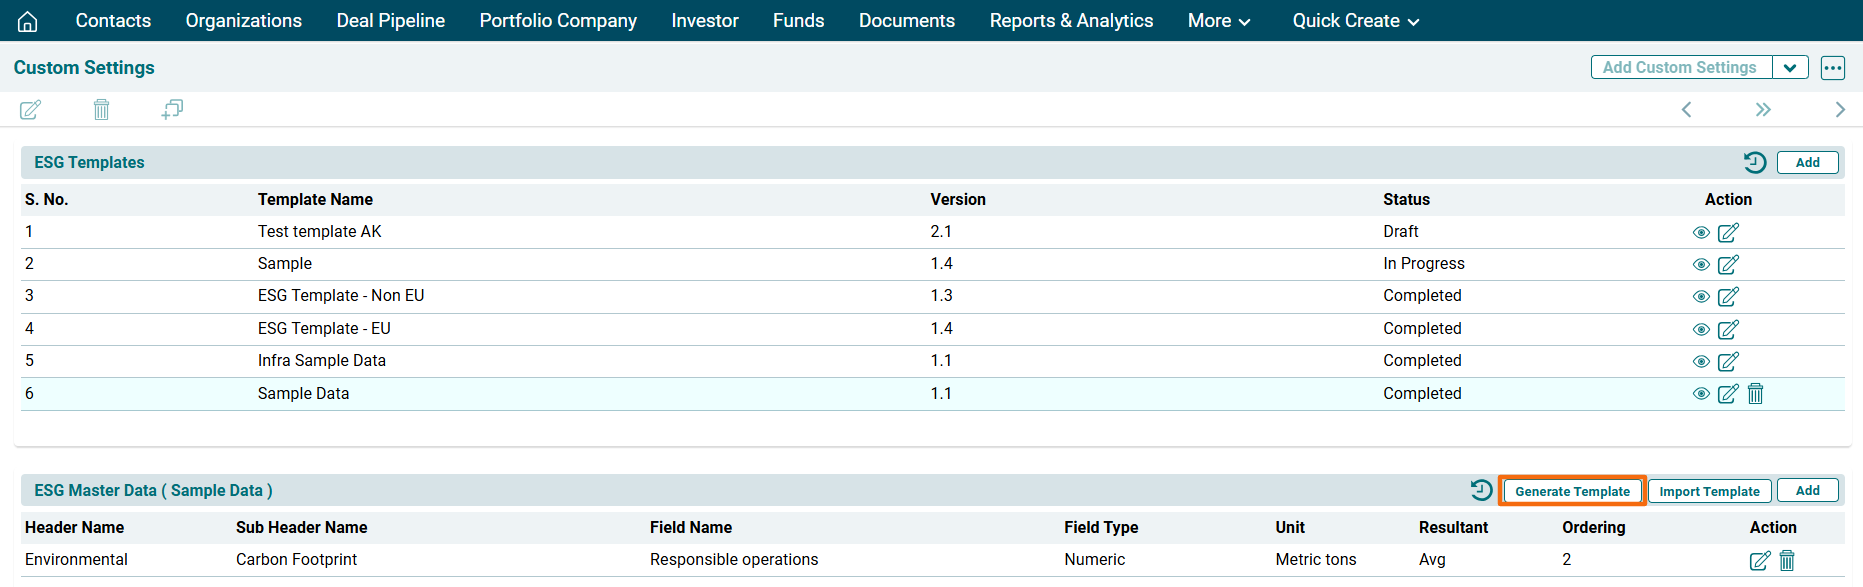Open the Quick Create dropdown

click(x=1355, y=21)
